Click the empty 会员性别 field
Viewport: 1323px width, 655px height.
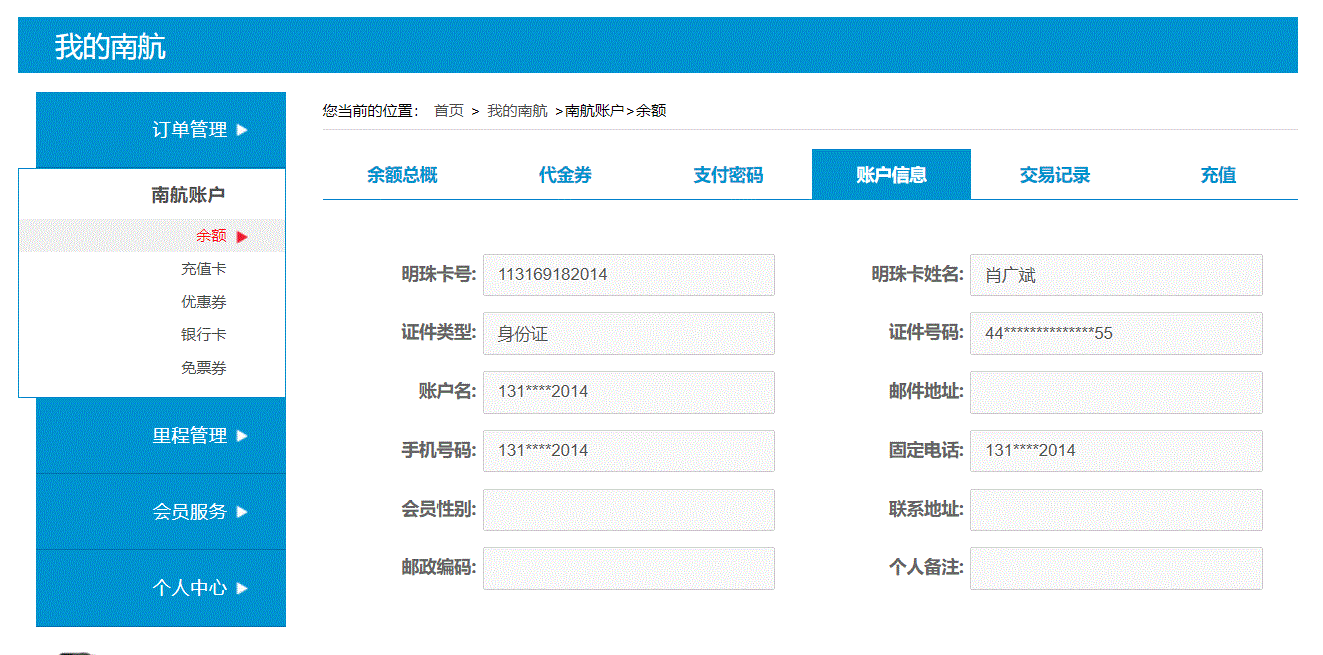click(x=629, y=510)
